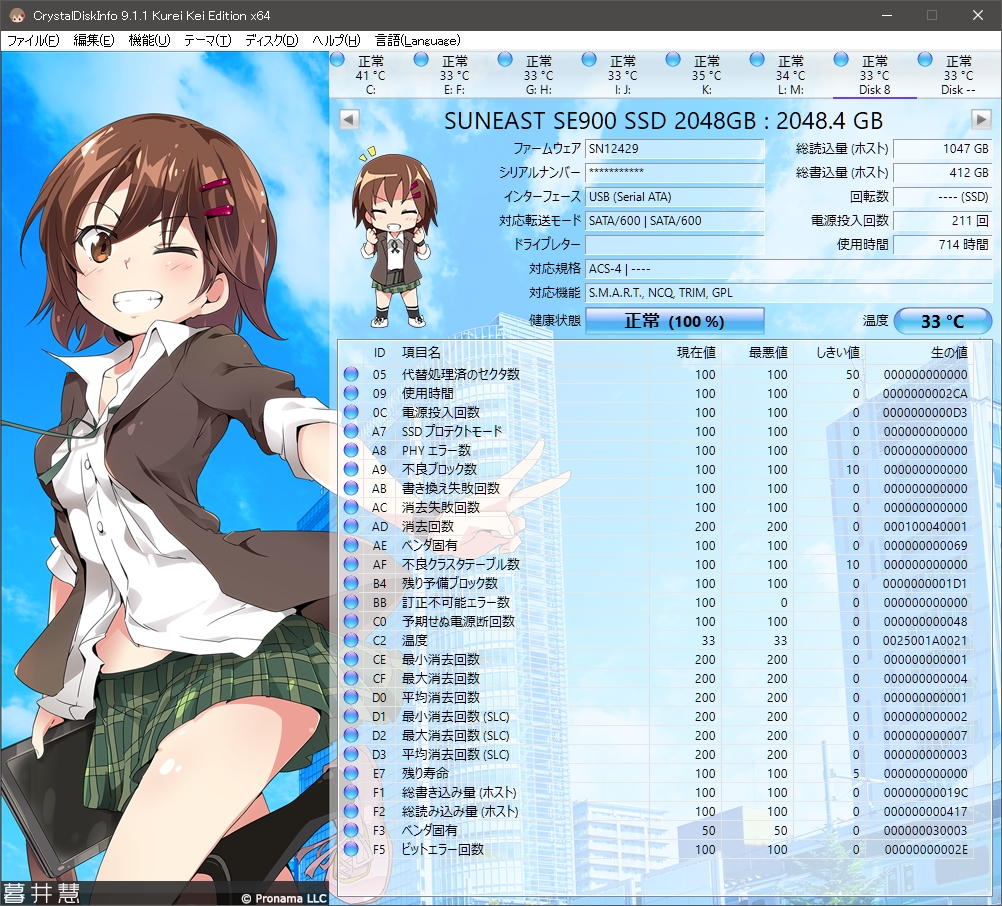Select the Disk 8 drive tab
Screen dimensions: 1002x906
(x=875, y=75)
